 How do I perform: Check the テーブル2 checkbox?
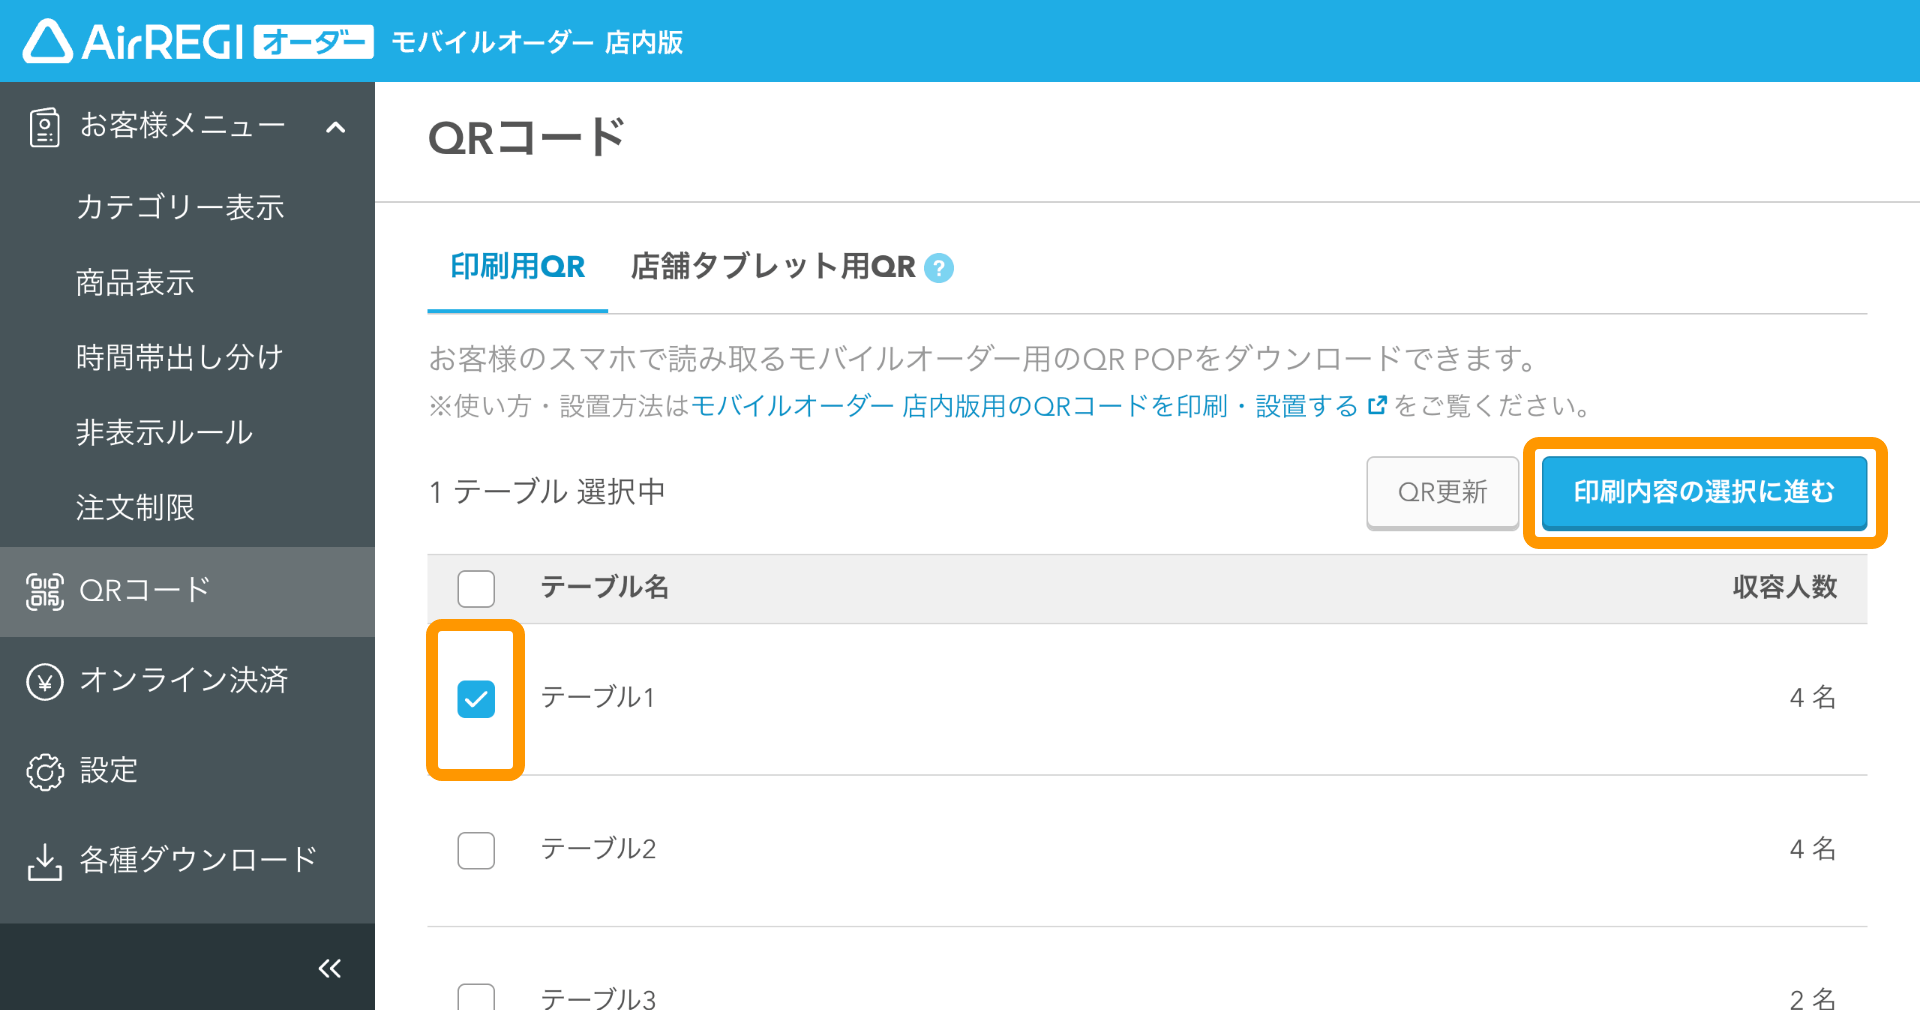[476, 850]
